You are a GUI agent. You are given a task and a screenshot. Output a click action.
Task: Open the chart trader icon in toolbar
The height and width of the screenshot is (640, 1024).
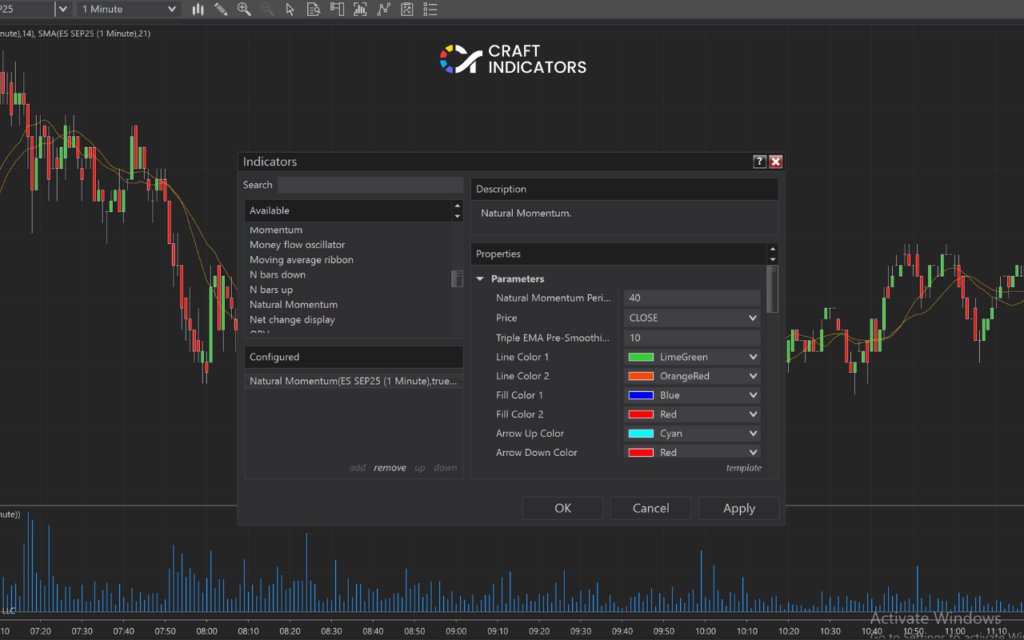(x=337, y=9)
